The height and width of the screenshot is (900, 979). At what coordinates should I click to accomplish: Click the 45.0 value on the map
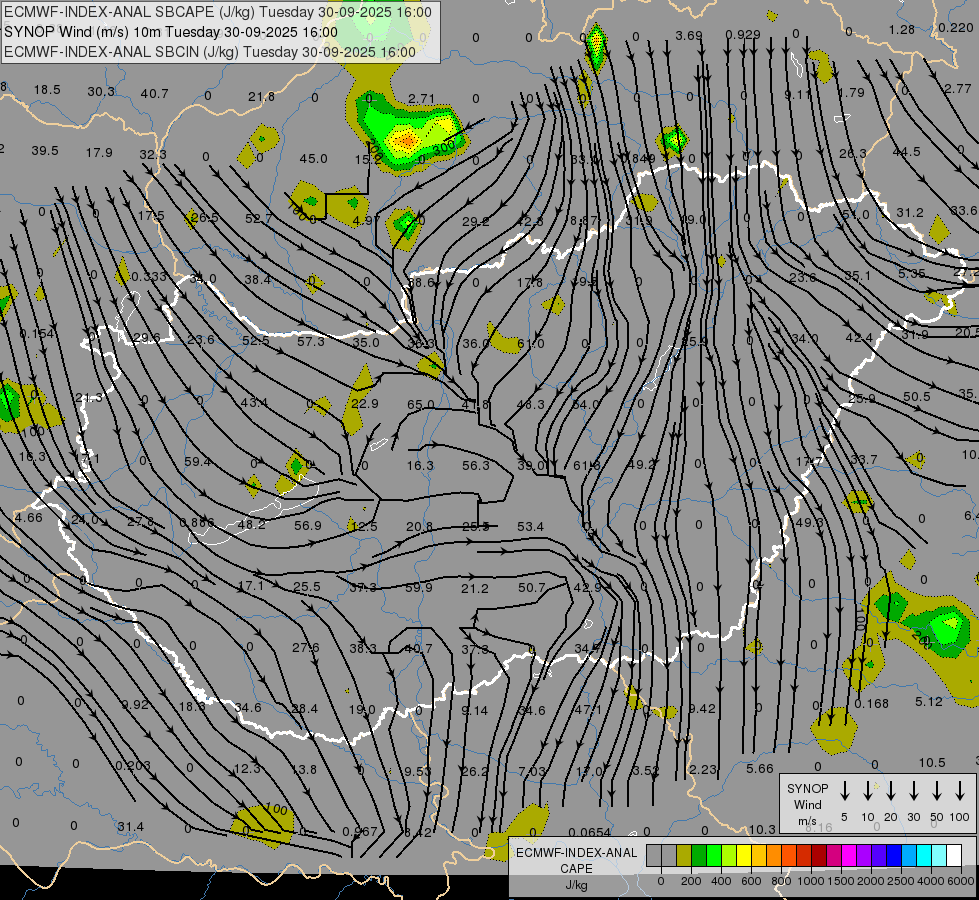tap(313, 159)
